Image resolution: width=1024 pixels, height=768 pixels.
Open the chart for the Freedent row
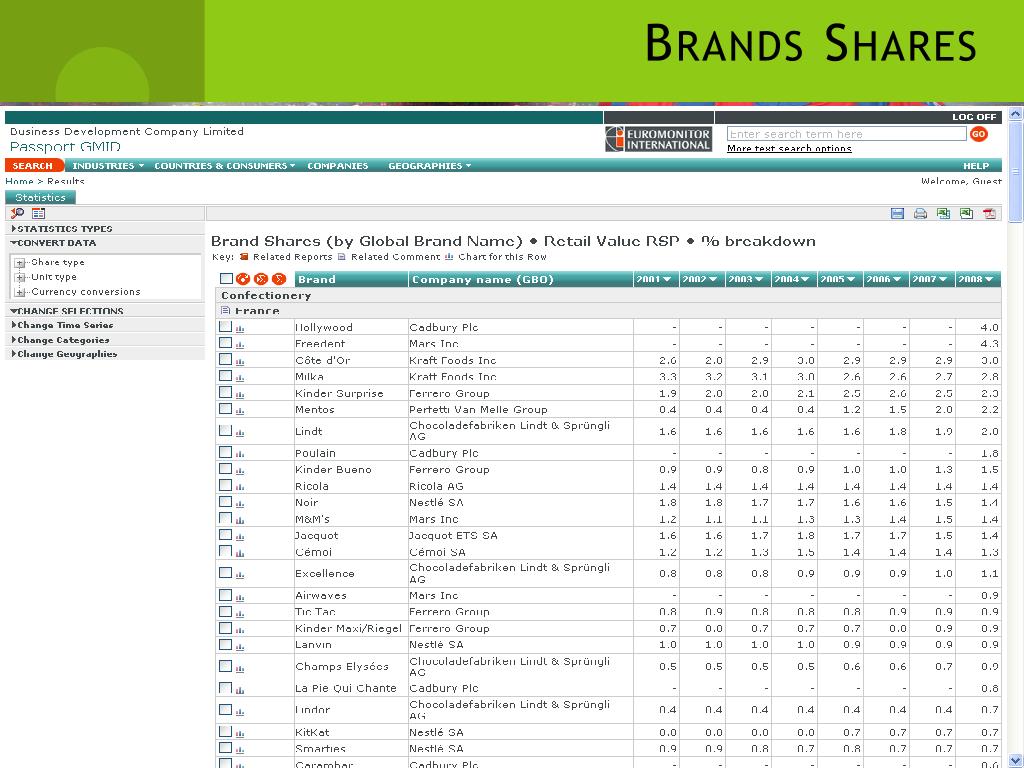coord(240,345)
